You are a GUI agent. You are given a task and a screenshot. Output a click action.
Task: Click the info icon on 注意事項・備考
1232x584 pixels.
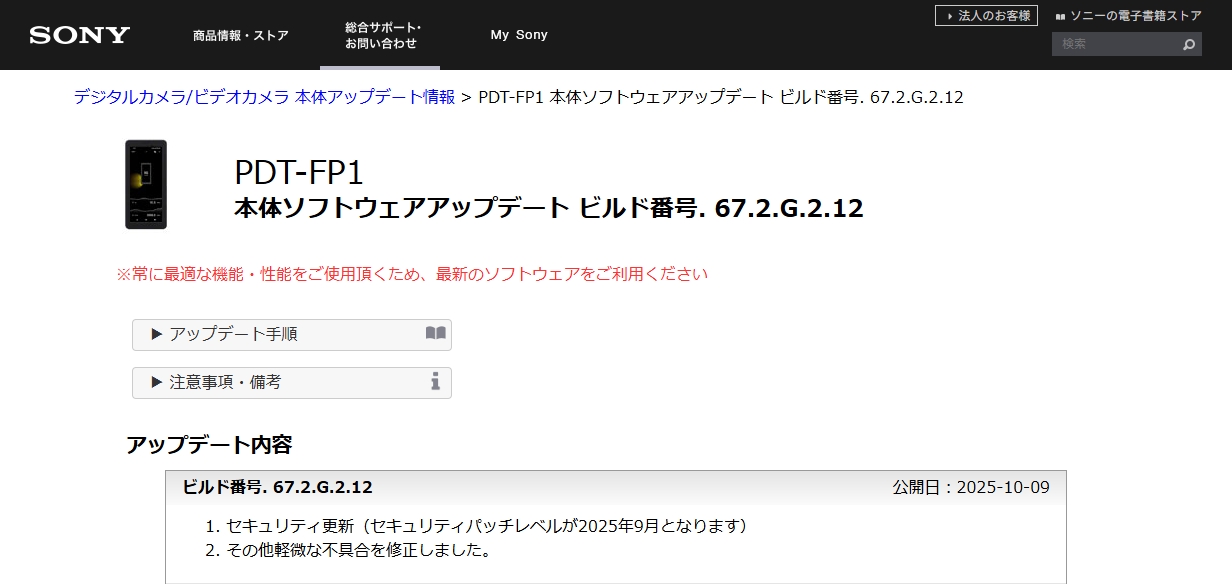pyautogui.click(x=435, y=381)
